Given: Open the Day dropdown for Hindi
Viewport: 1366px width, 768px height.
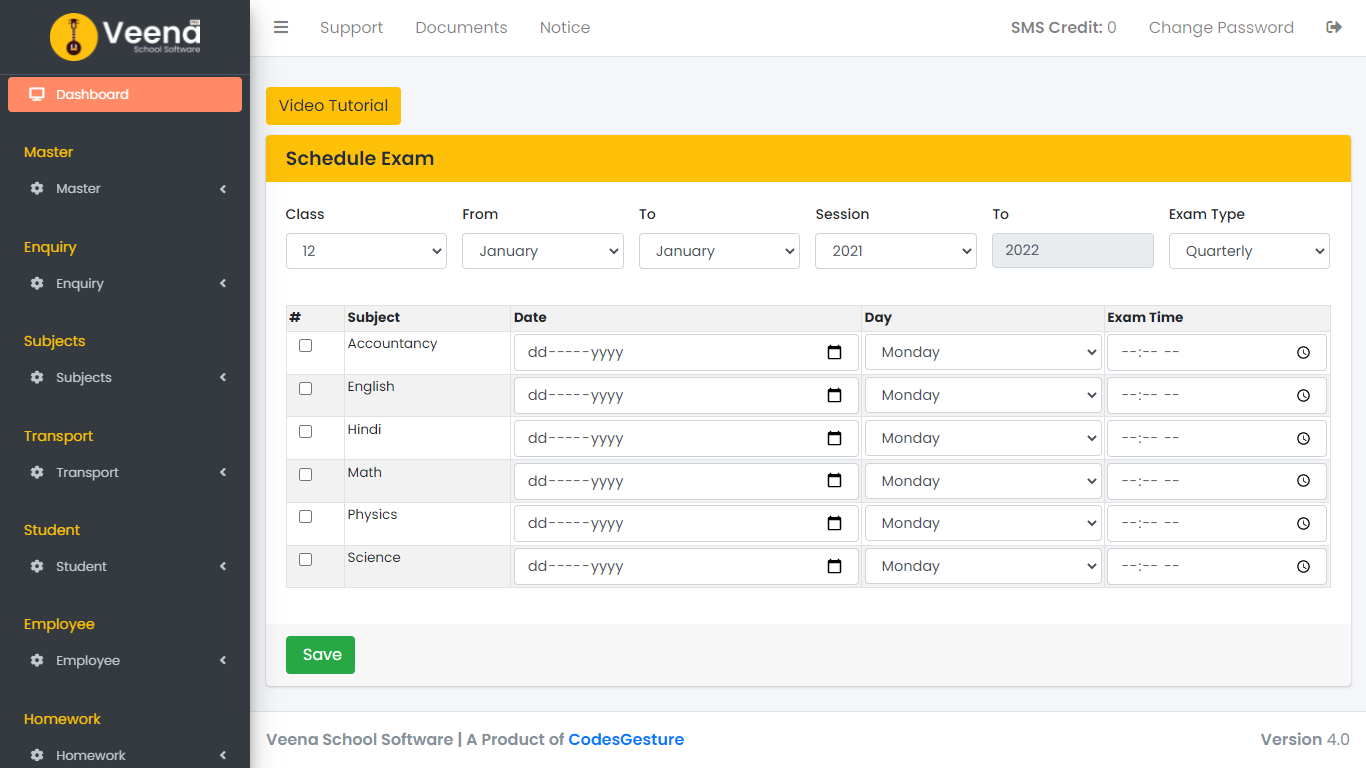Looking at the screenshot, I should (983, 438).
